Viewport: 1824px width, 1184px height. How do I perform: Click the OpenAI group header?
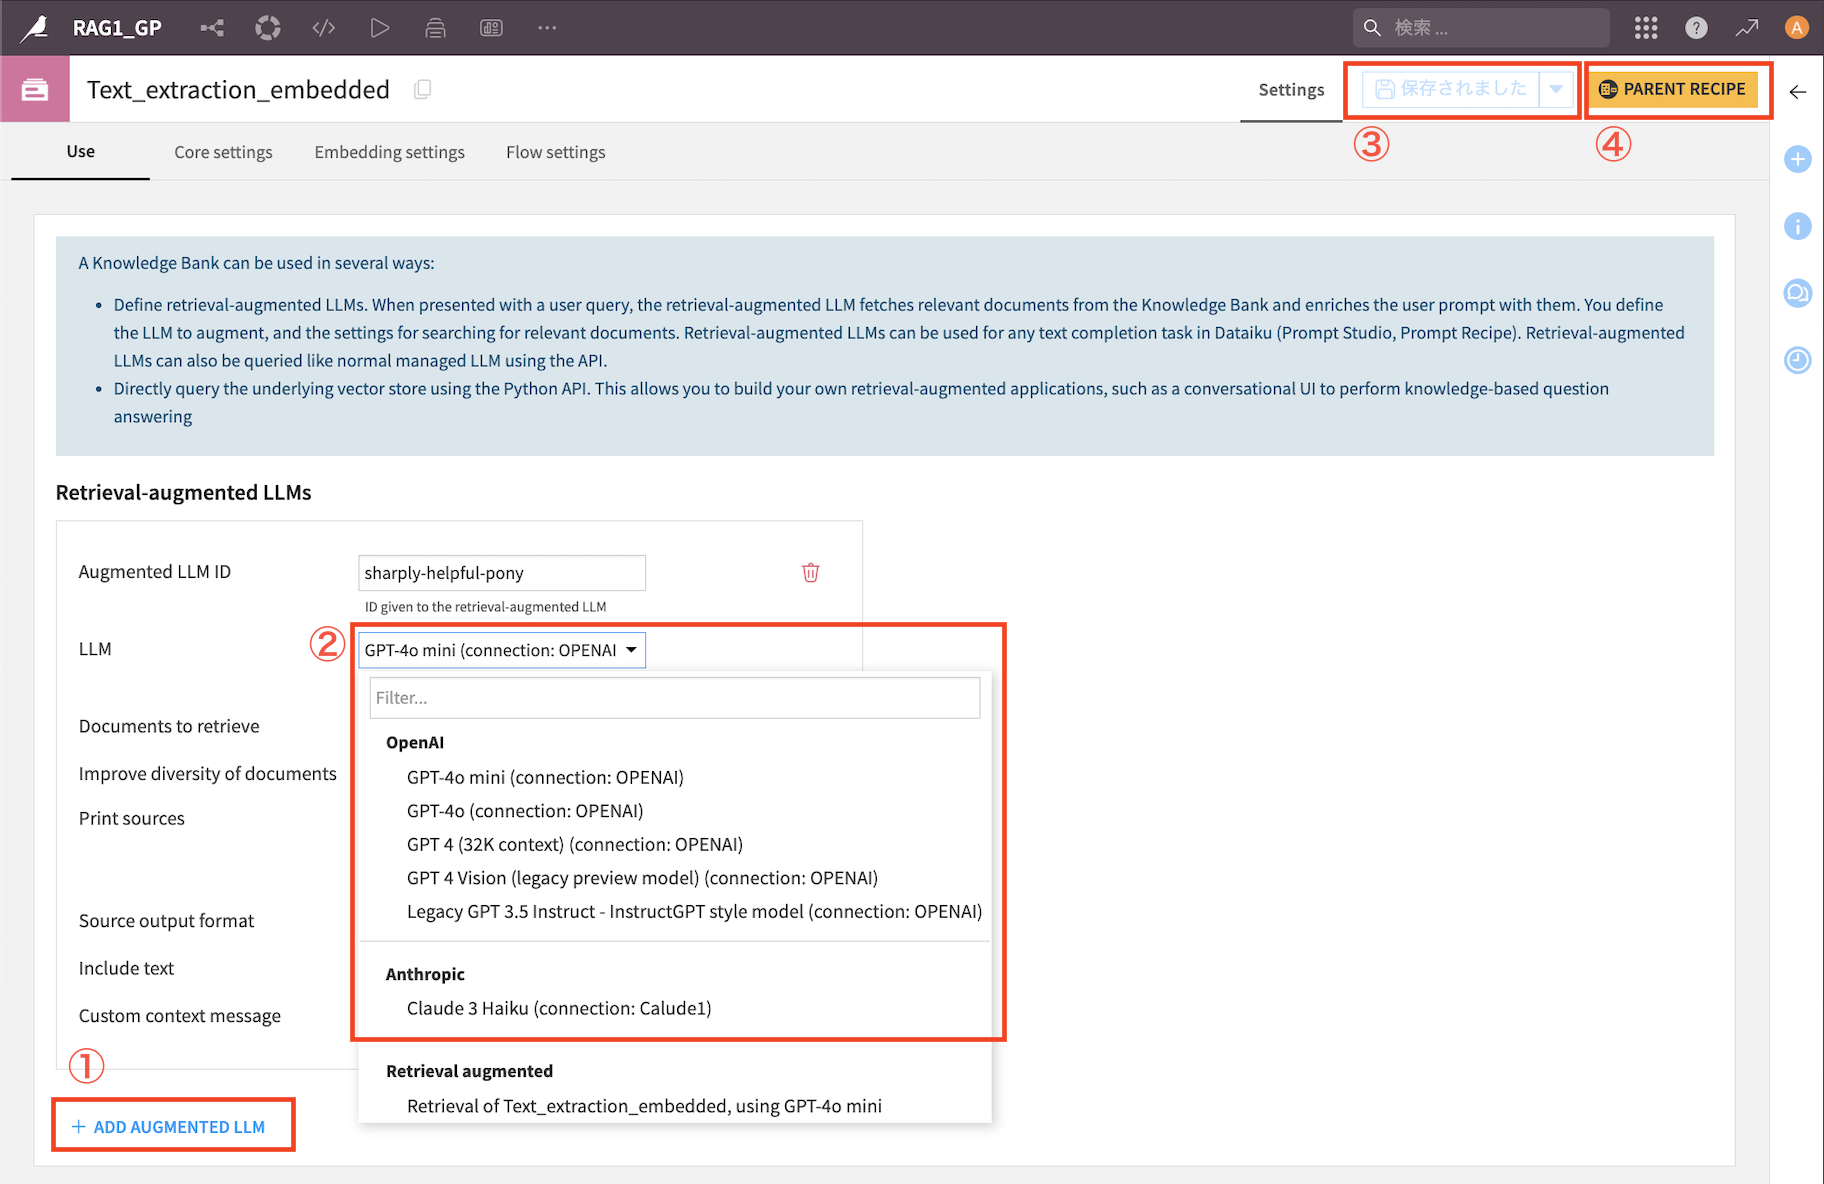(x=415, y=742)
